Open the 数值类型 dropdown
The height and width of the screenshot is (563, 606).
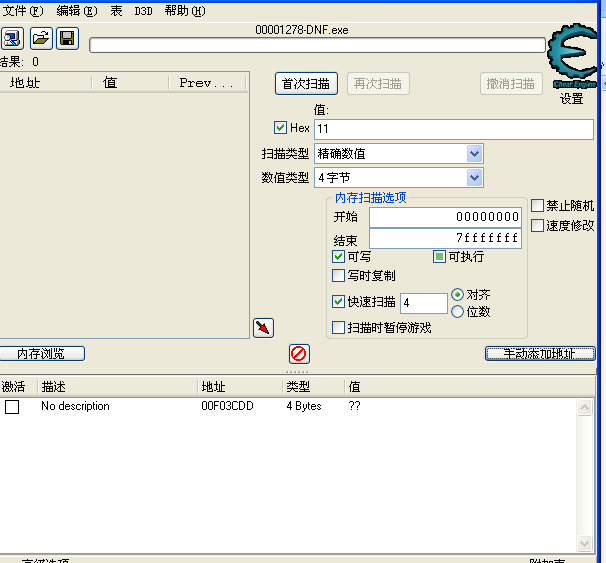pyautogui.click(x=474, y=178)
